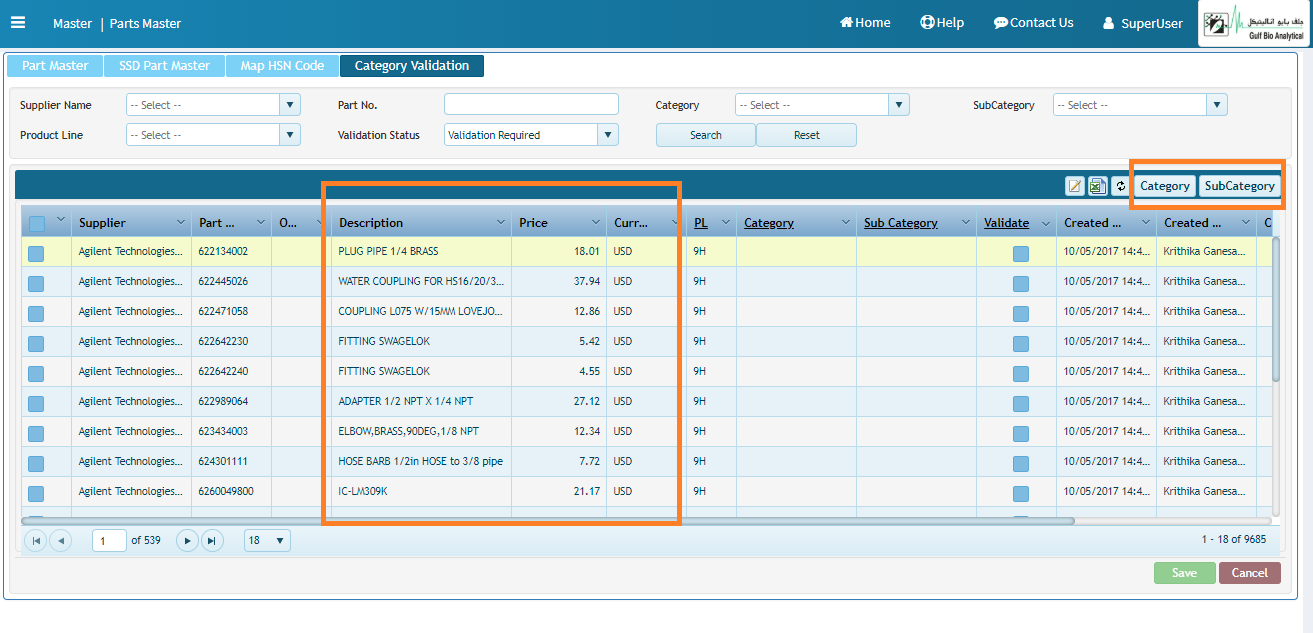
Task: Switch to SSD Part Master tab
Action: pos(164,66)
